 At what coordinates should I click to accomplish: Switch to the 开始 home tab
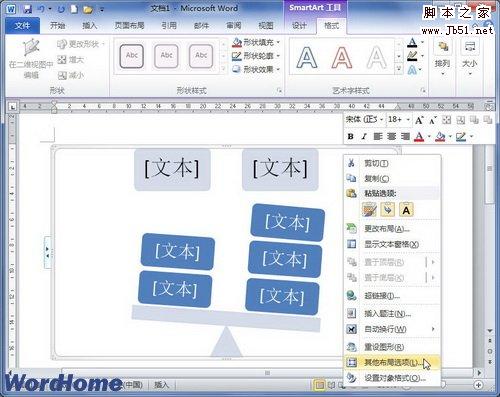coord(57,26)
